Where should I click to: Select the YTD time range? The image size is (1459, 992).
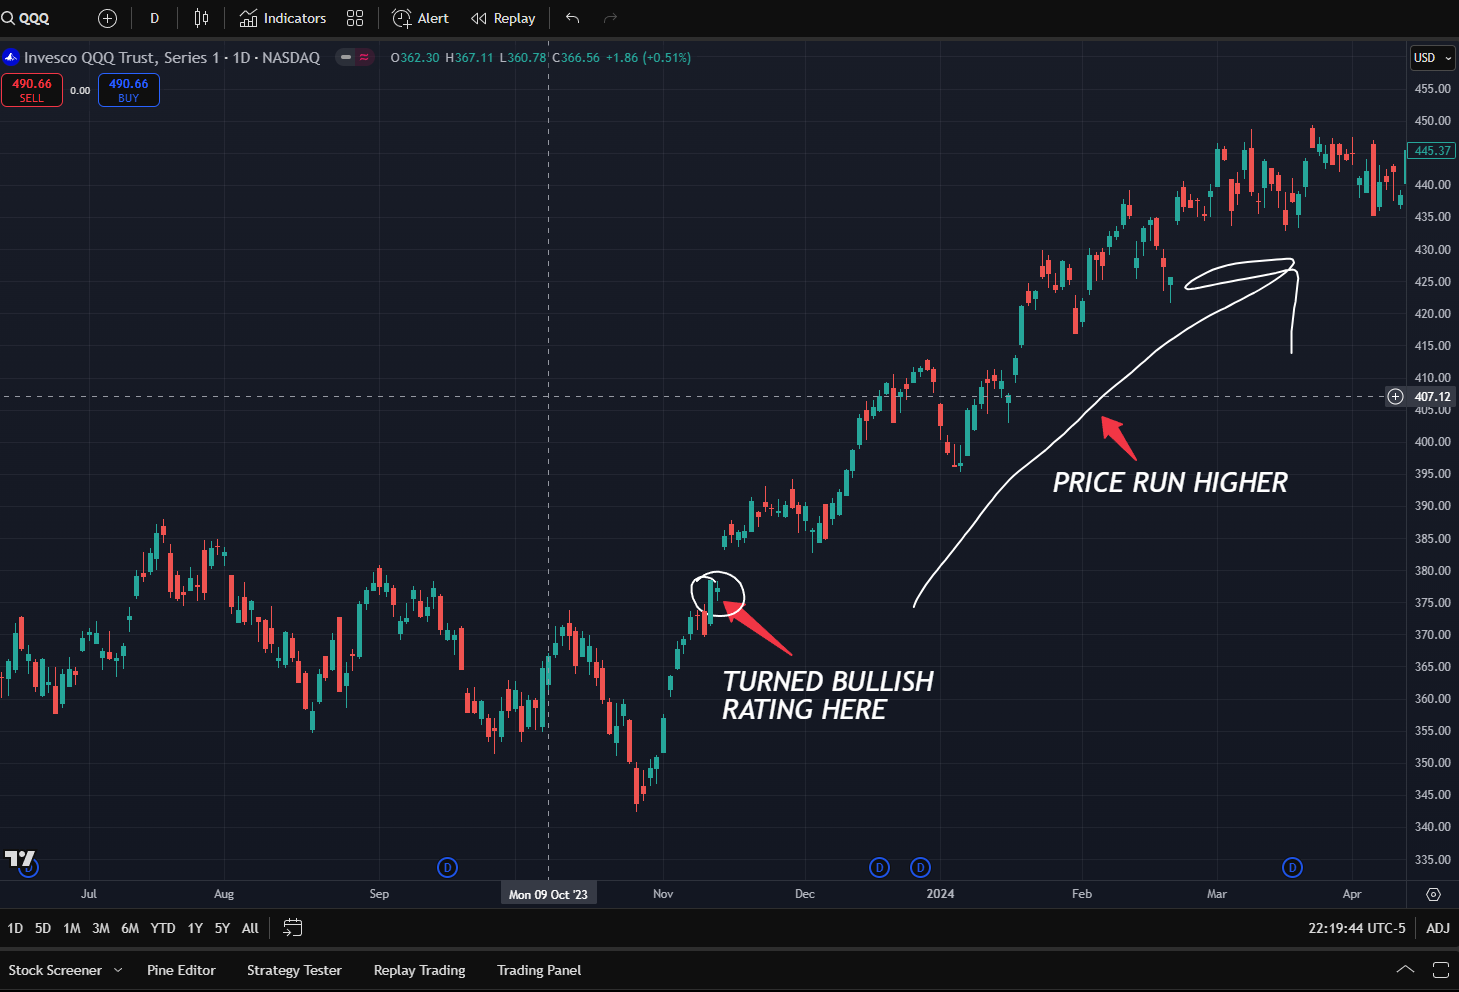(x=163, y=928)
